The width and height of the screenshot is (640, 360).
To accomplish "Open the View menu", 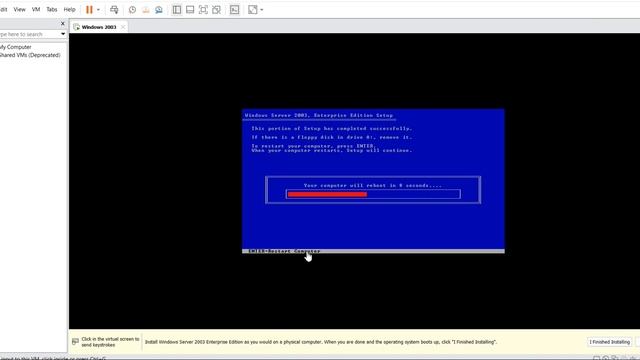I will pos(19,9).
